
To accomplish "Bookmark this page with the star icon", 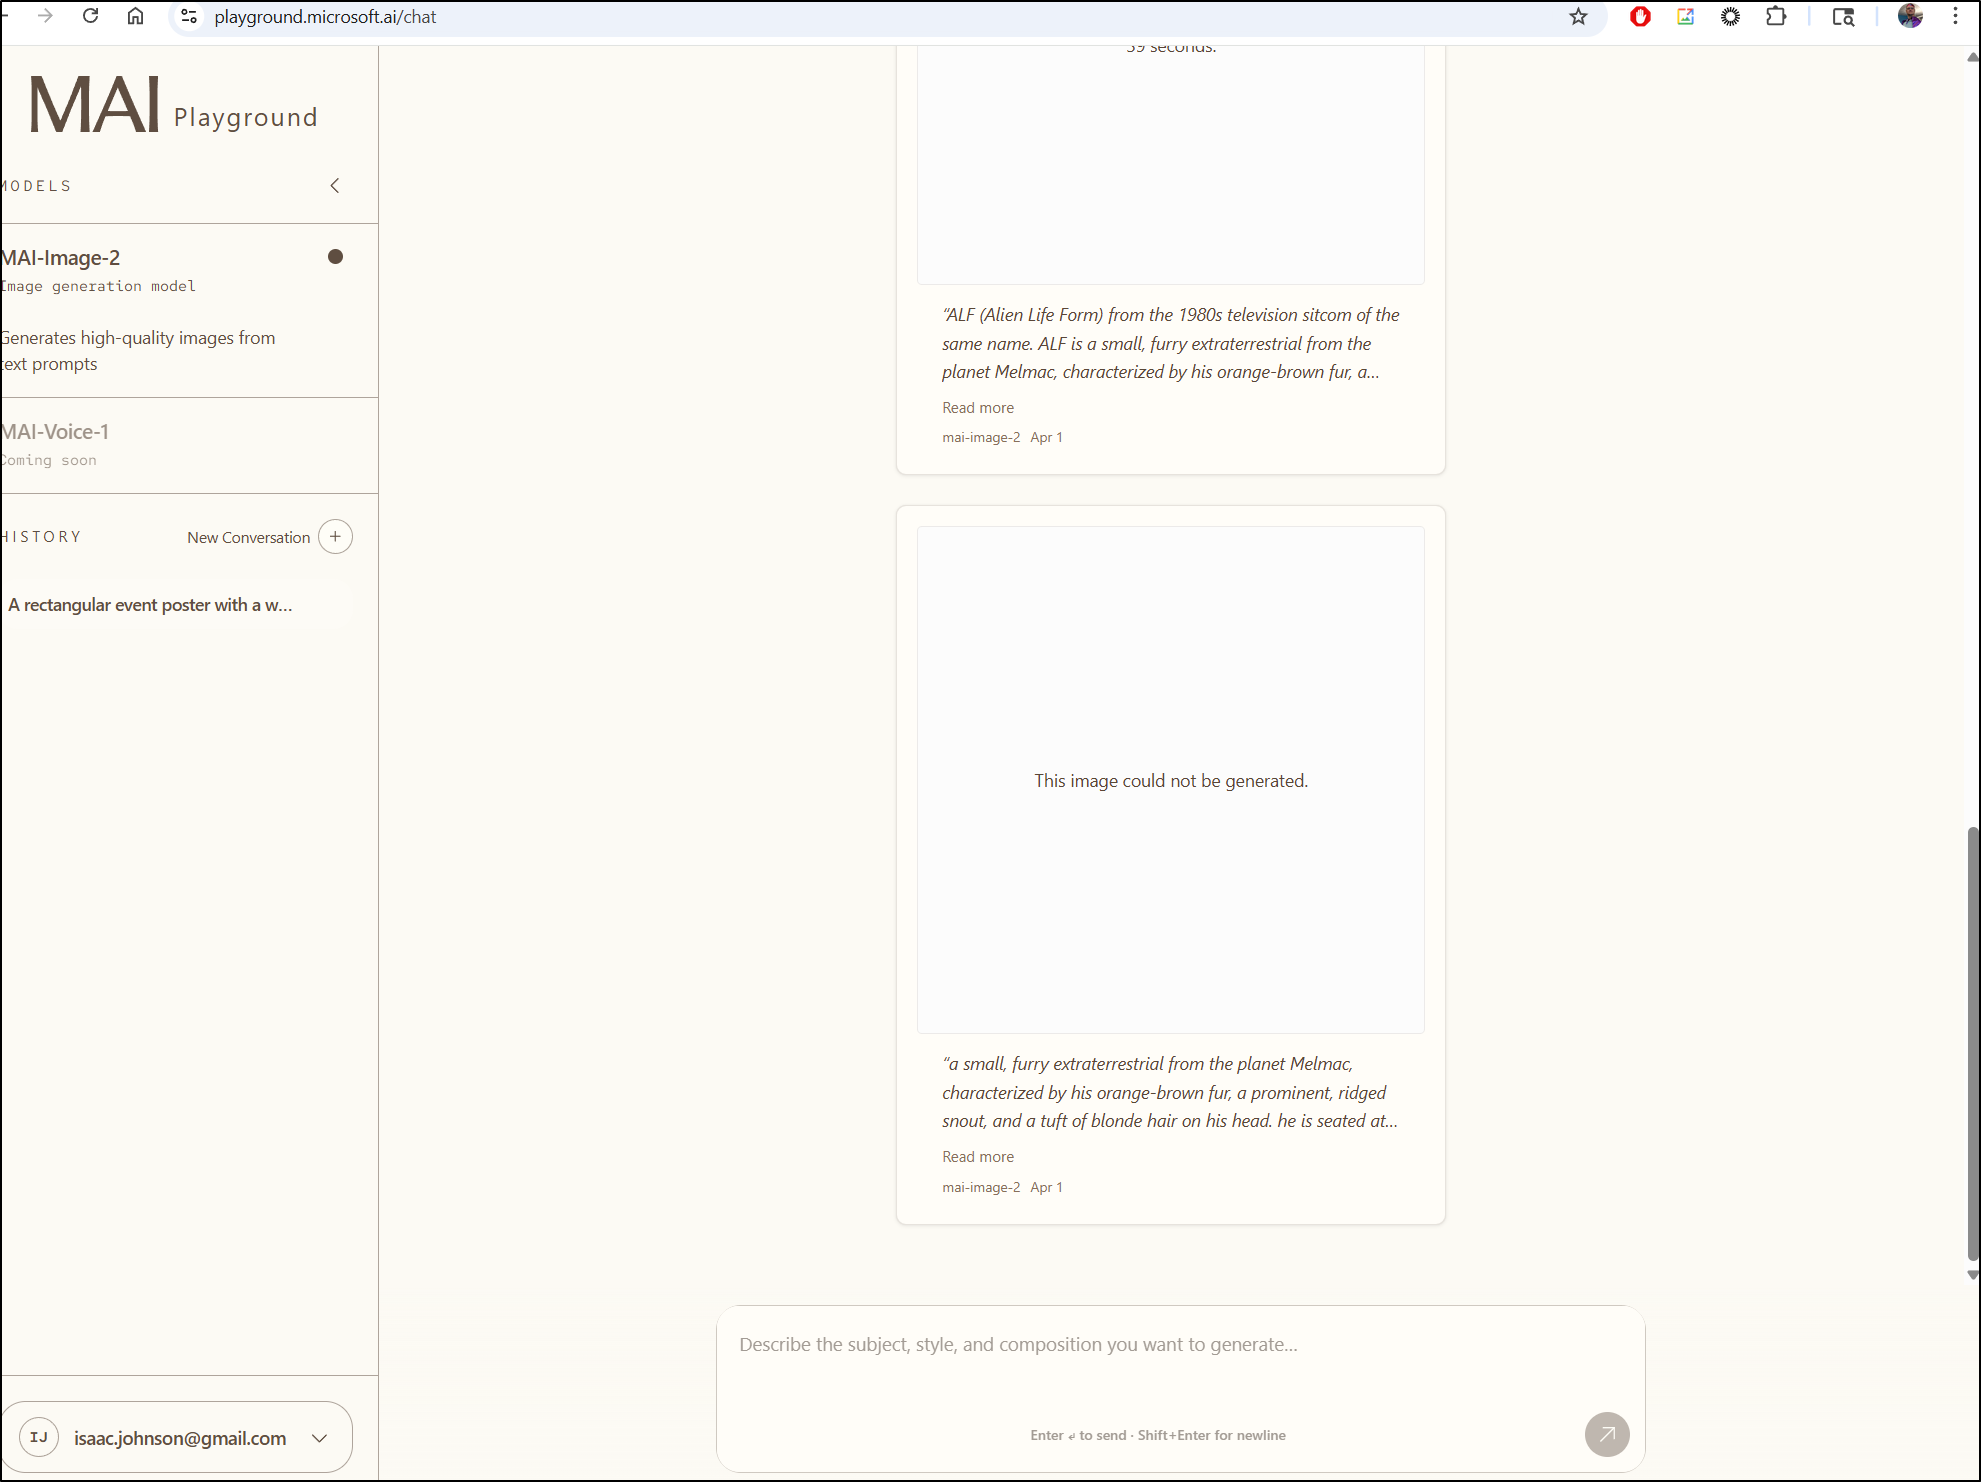I will pyautogui.click(x=1578, y=17).
